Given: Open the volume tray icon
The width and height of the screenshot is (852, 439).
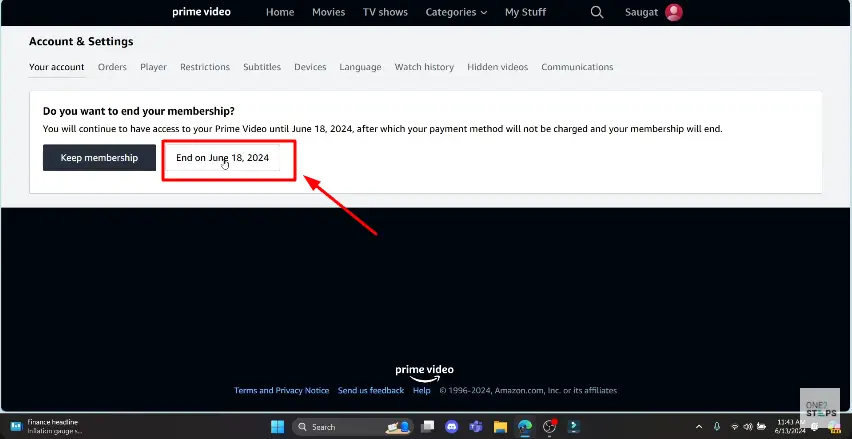Looking at the screenshot, I should pyautogui.click(x=748, y=427).
